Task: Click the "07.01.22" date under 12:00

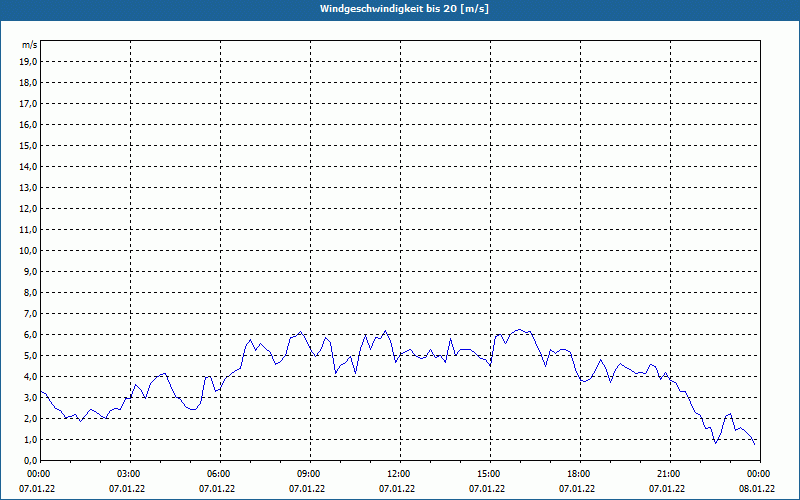Action: click(397, 489)
